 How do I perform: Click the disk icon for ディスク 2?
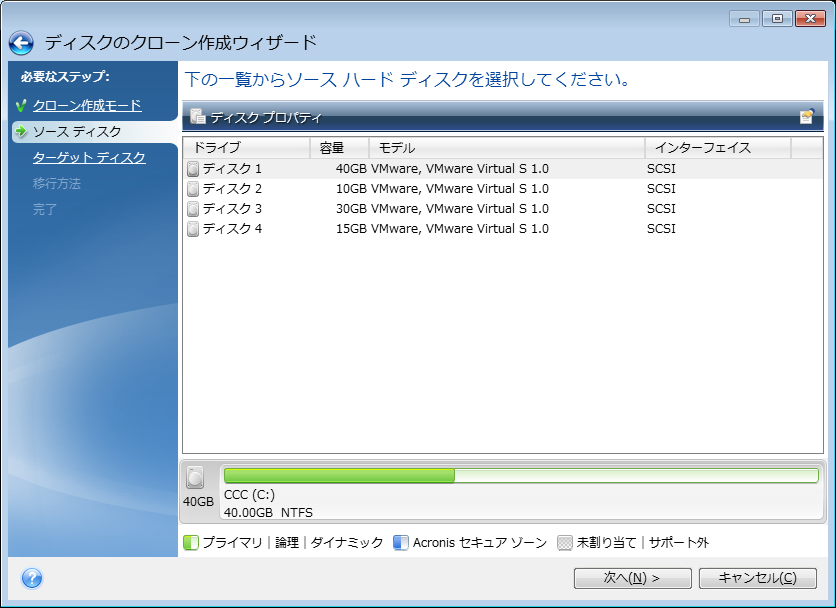click(193, 189)
